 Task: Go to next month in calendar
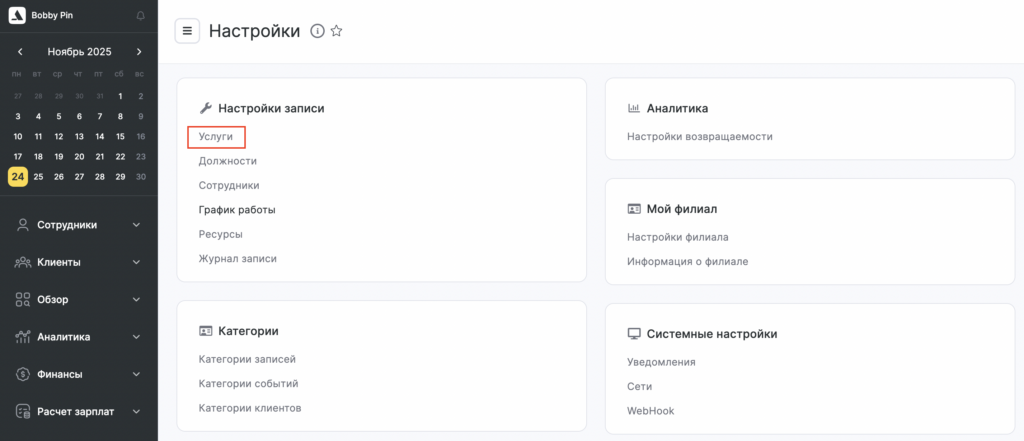(139, 52)
